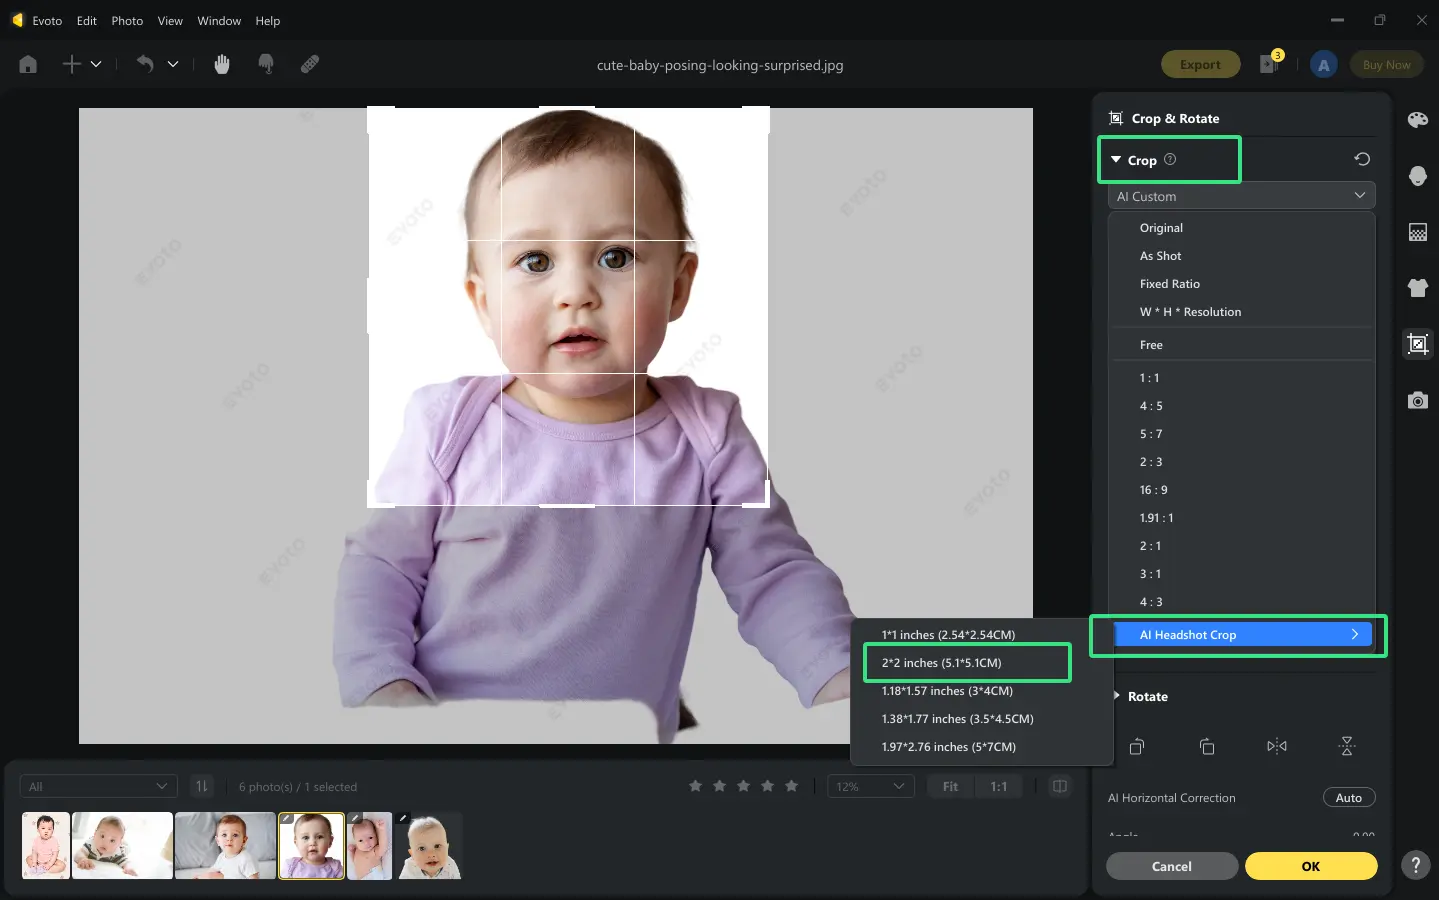The width and height of the screenshot is (1439, 900).
Task: Give the photo a five-star rating
Action: pos(791,786)
